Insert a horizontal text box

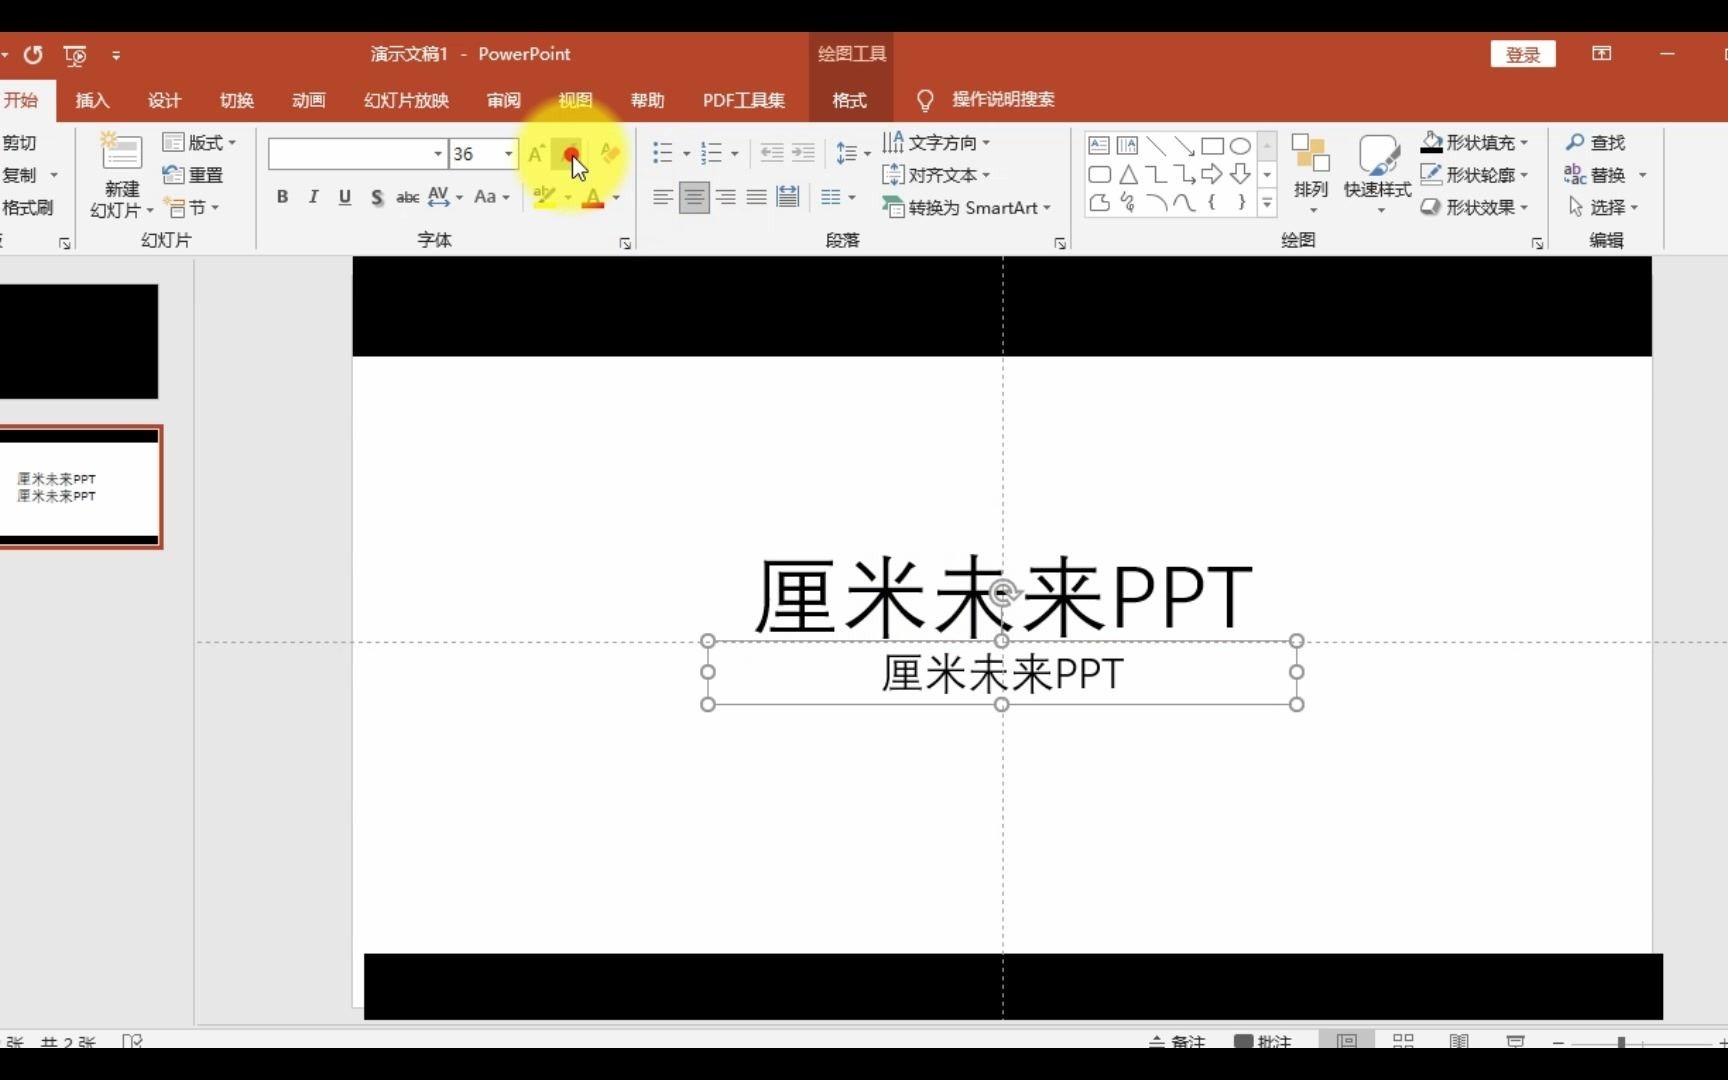[1099, 145]
